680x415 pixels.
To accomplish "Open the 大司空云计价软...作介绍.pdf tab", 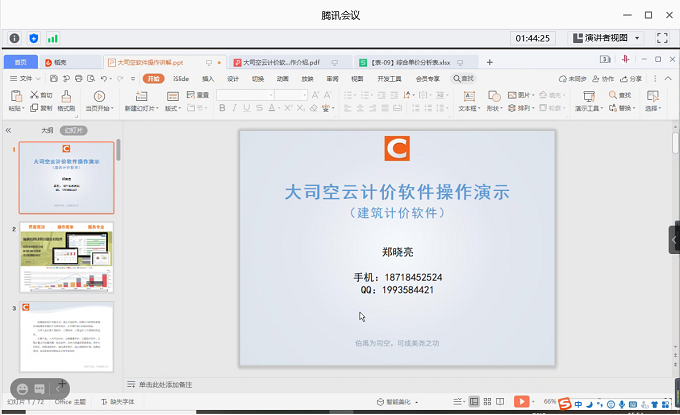I will point(281,62).
